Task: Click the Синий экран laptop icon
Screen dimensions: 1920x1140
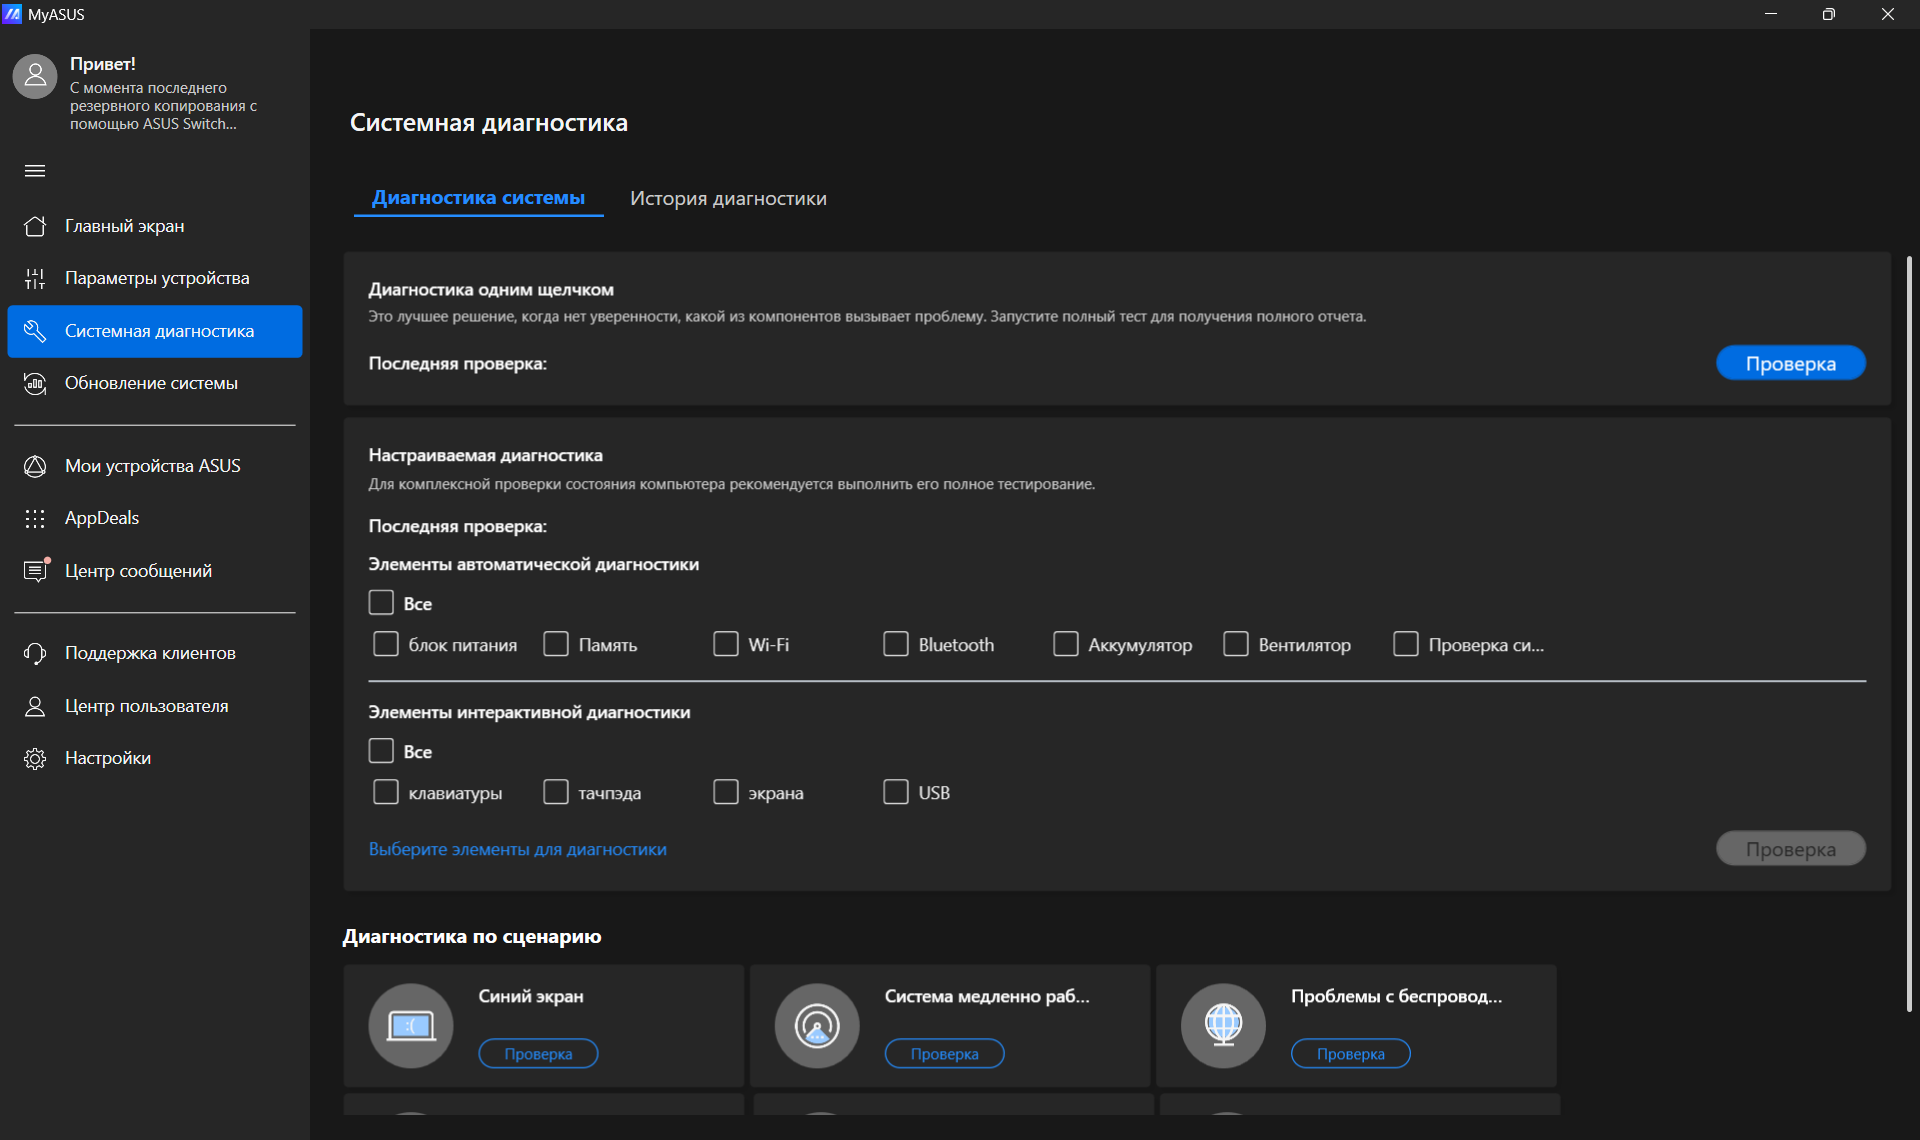Action: tap(411, 1025)
